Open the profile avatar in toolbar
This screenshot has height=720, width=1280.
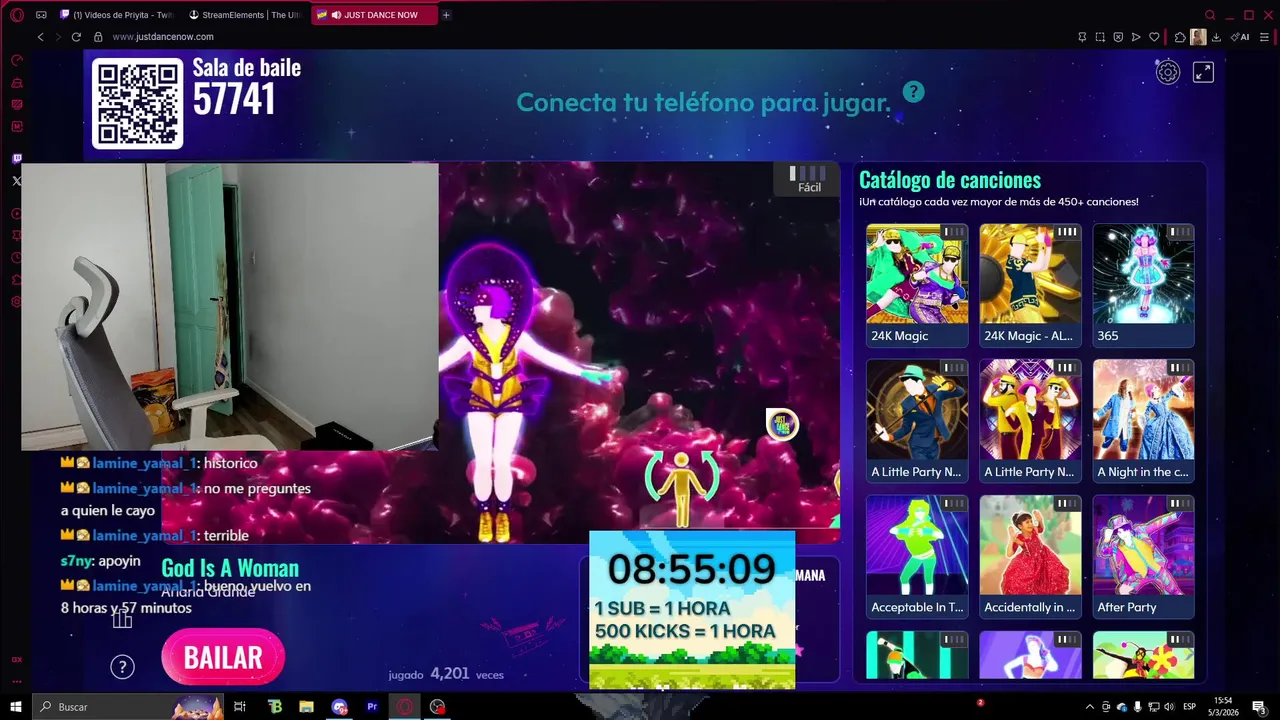[1198, 37]
